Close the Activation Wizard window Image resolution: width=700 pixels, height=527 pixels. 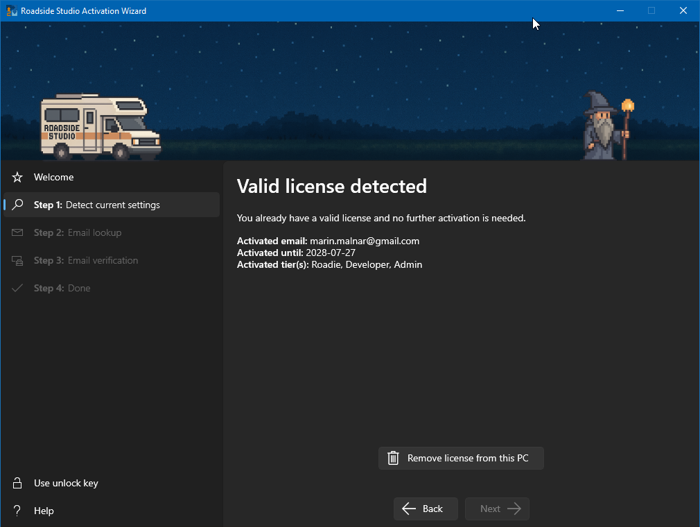[x=684, y=11]
